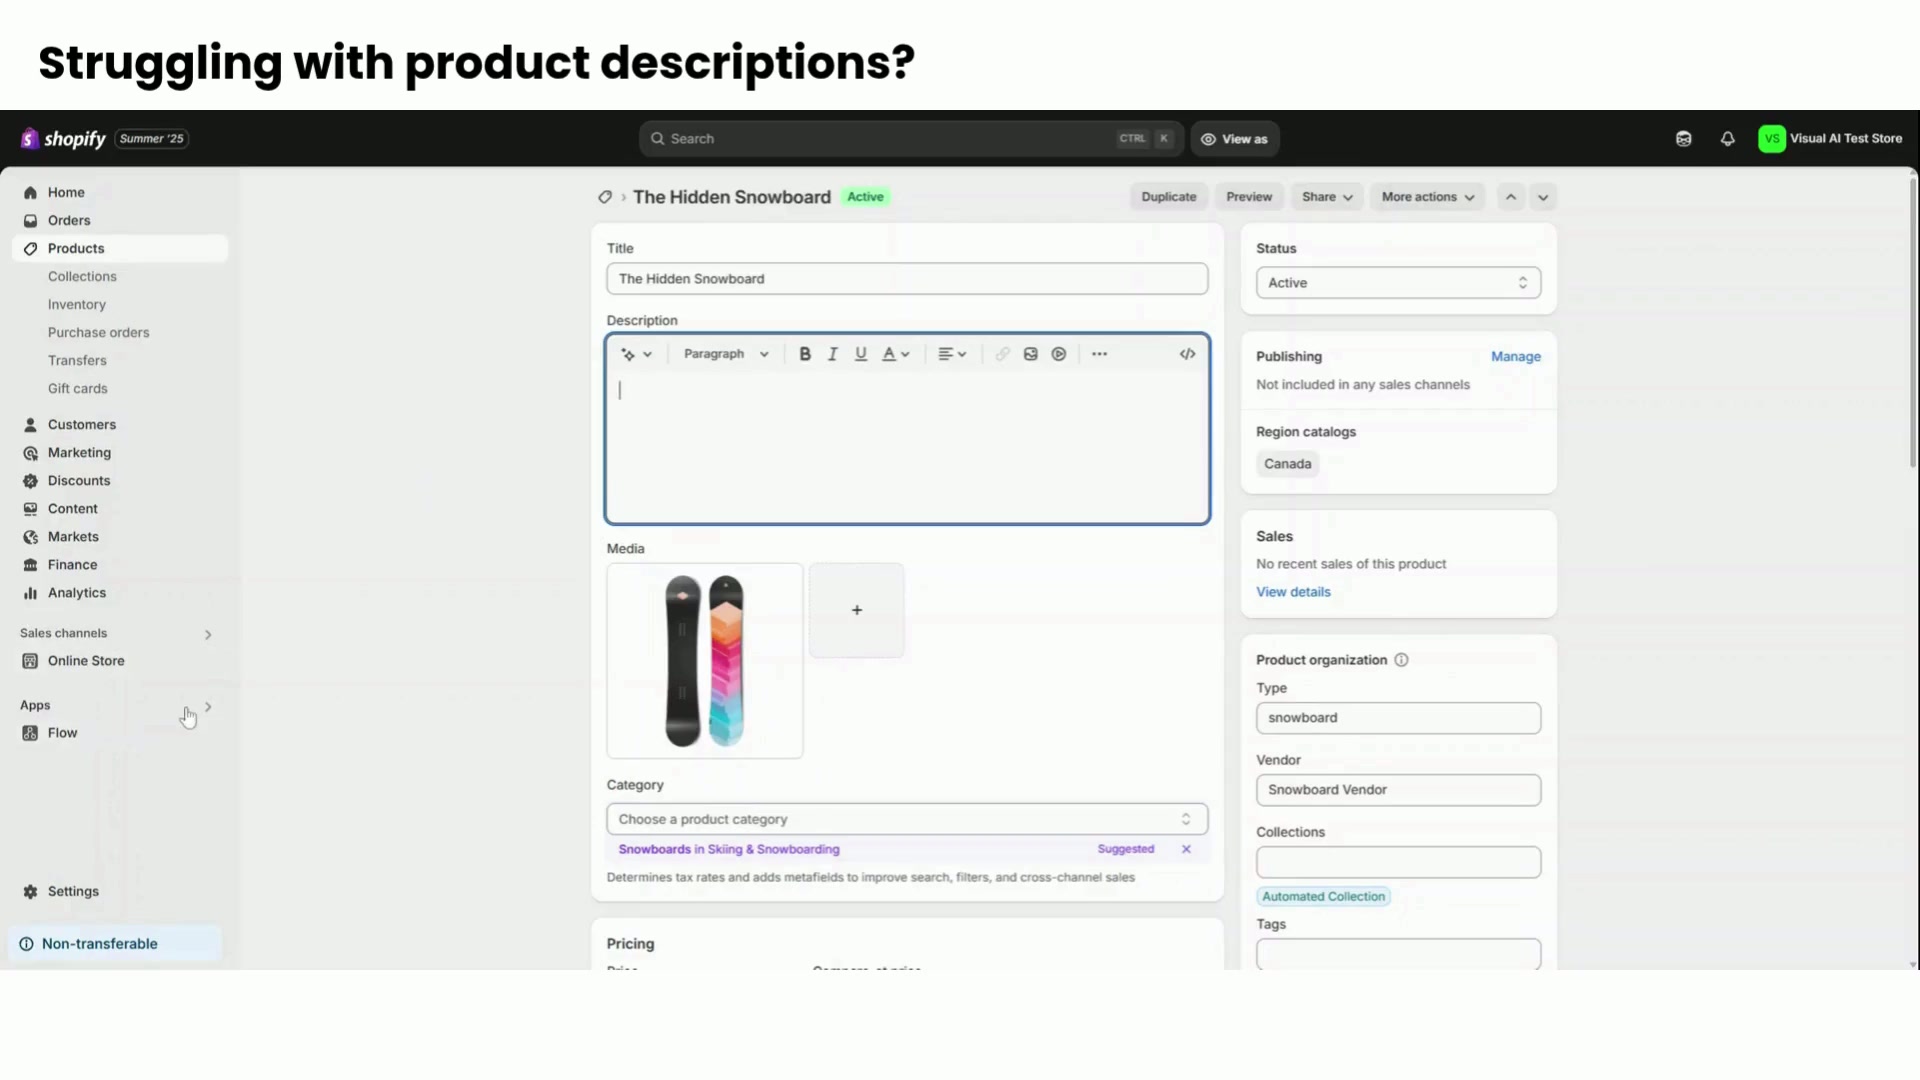Click the insert video icon
This screenshot has height=1080, width=1920.
(x=1059, y=354)
